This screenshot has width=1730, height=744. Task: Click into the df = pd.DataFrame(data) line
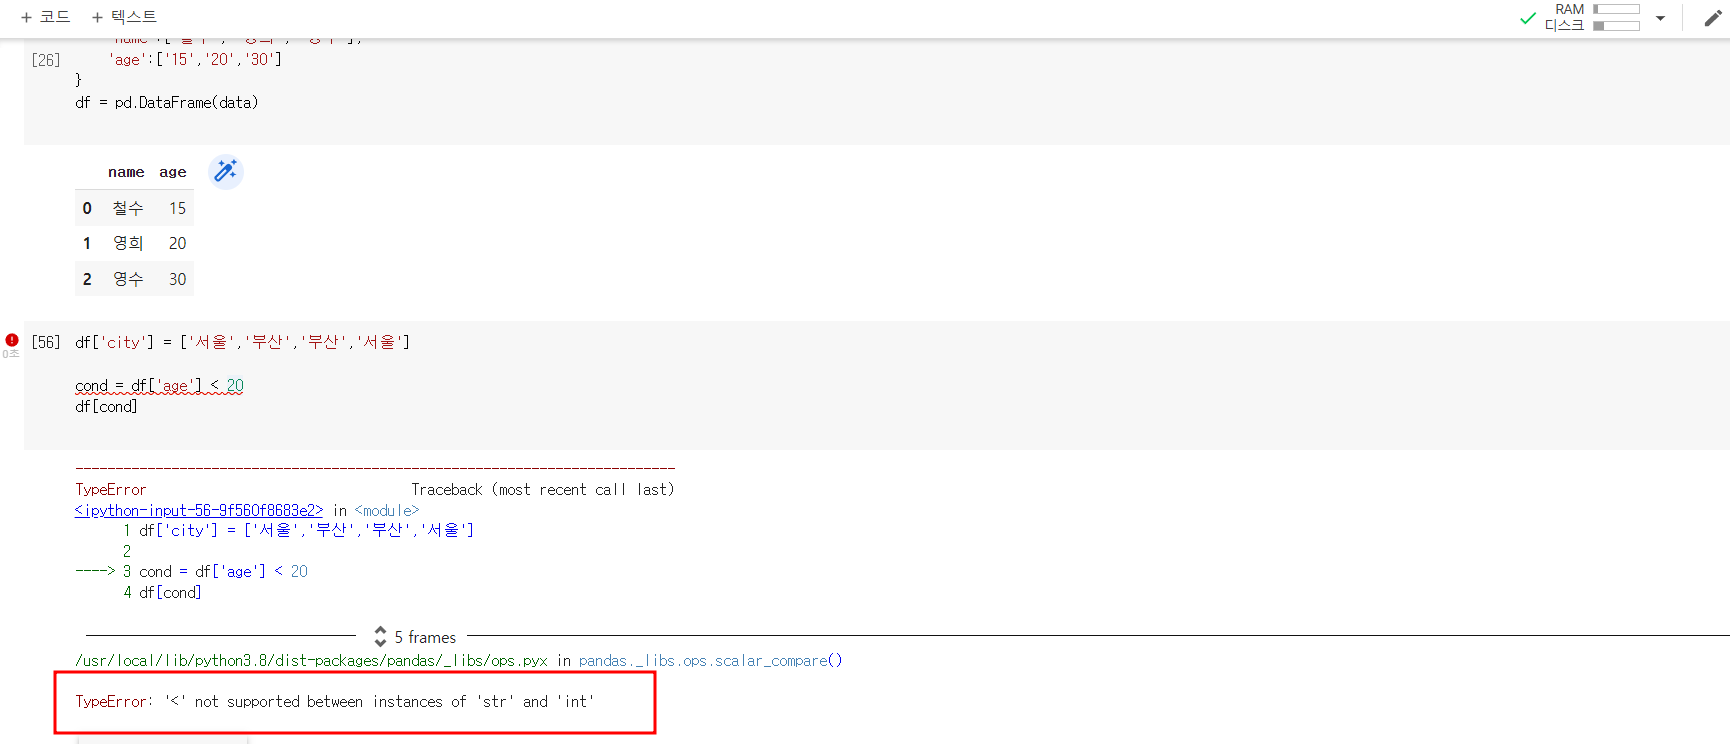coord(167,102)
